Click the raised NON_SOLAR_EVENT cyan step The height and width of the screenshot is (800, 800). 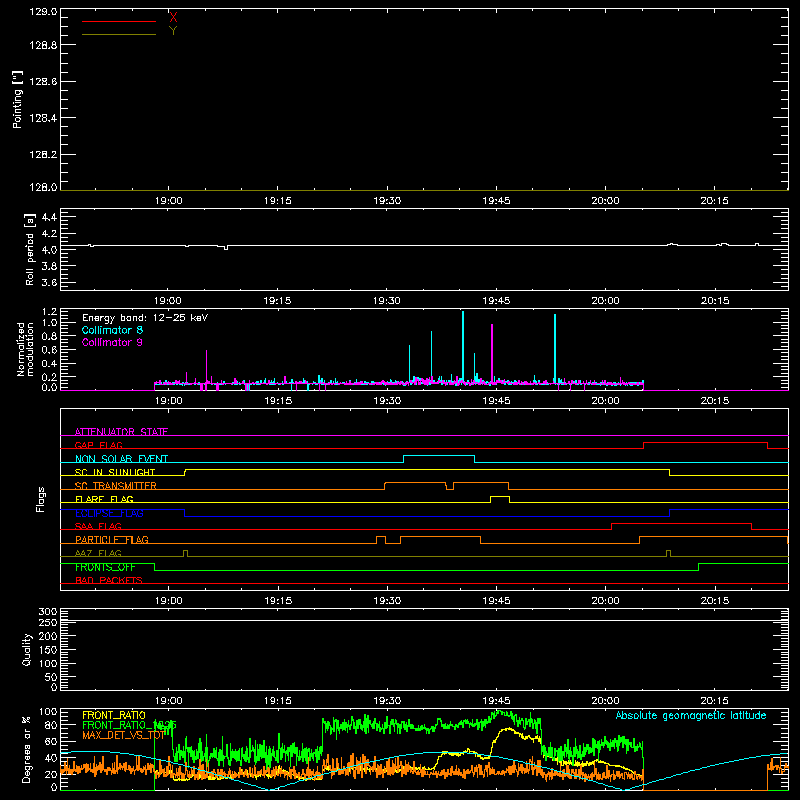click(x=439, y=456)
